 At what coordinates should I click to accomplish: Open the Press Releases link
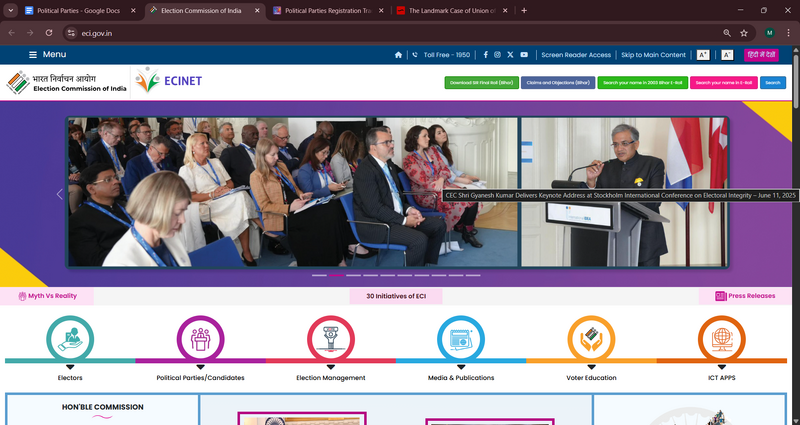(x=745, y=296)
